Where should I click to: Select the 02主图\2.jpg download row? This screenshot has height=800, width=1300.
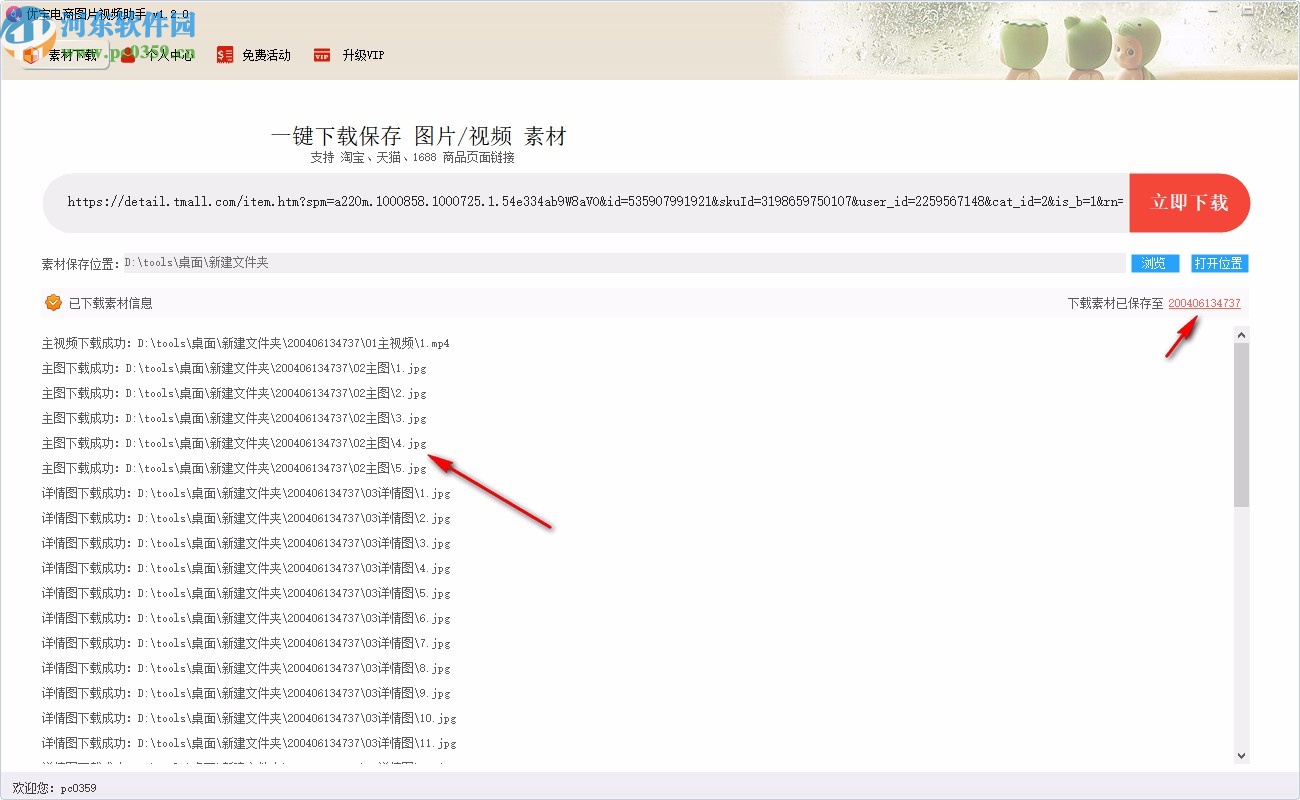[234, 394]
